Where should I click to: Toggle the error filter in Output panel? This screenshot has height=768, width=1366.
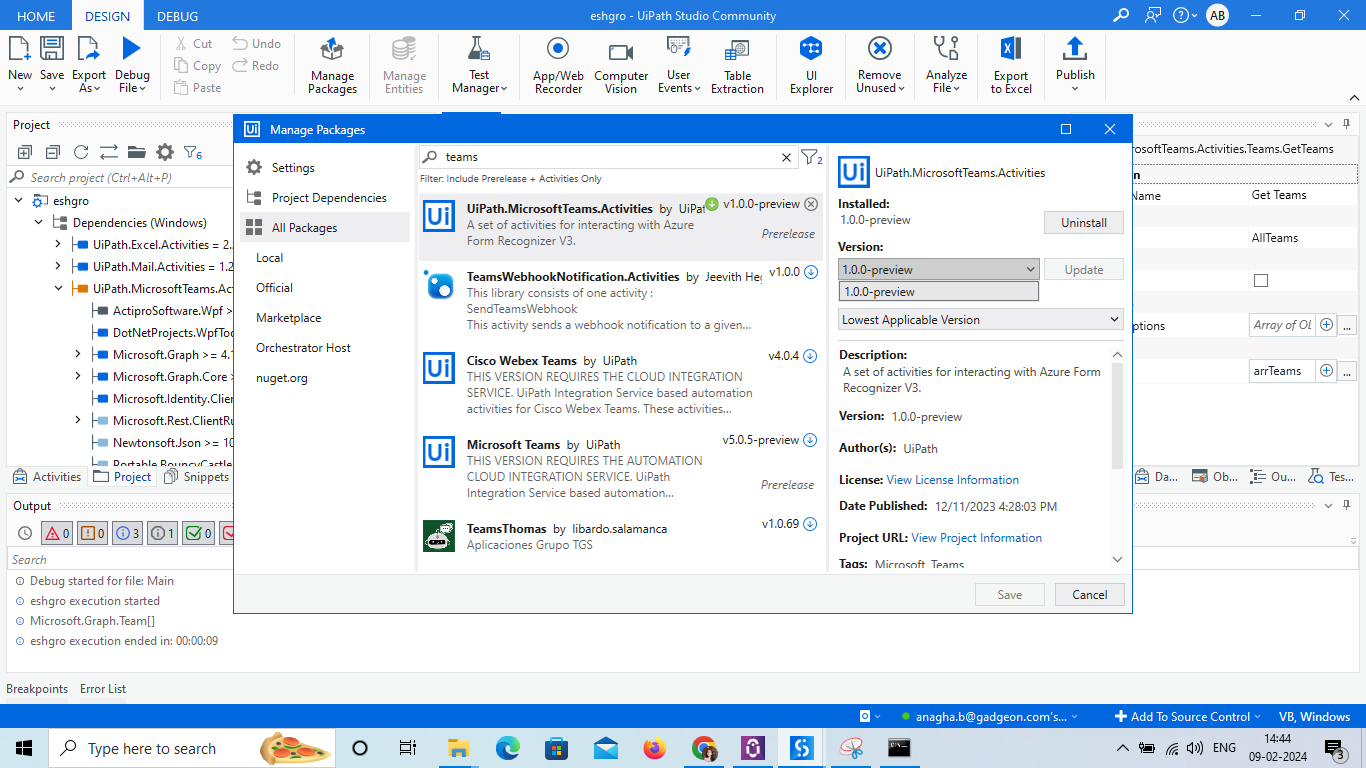click(x=57, y=533)
